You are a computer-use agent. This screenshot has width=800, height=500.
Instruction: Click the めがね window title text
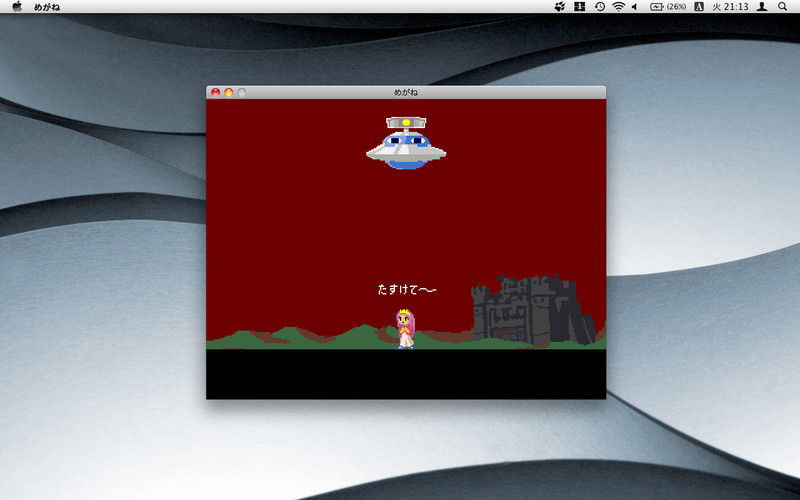[x=406, y=92]
